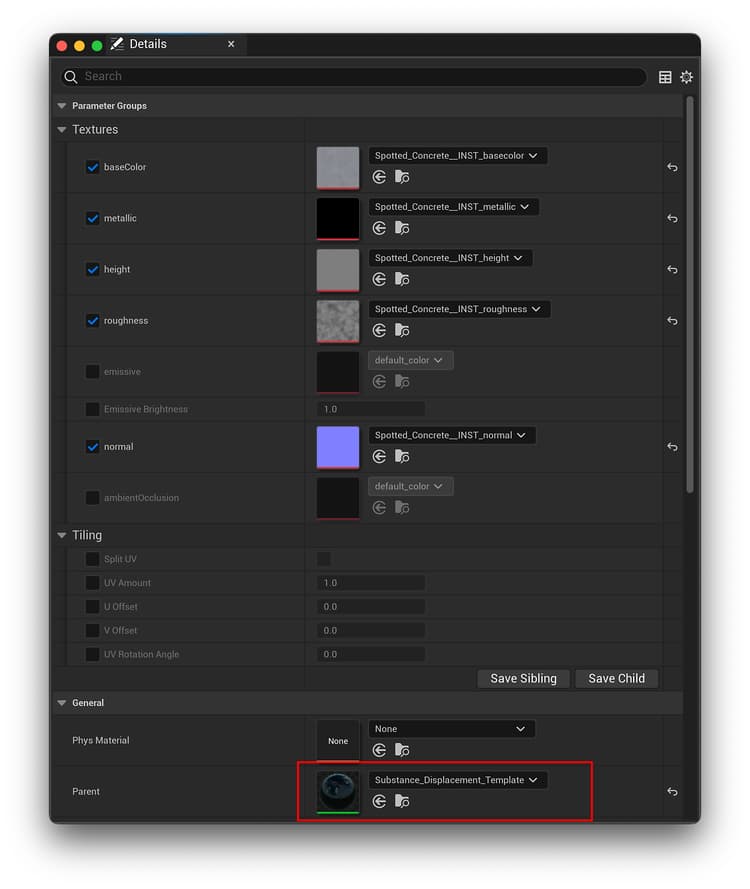Click the UV Amount value field
This screenshot has height=889, width=750.
(x=371, y=583)
